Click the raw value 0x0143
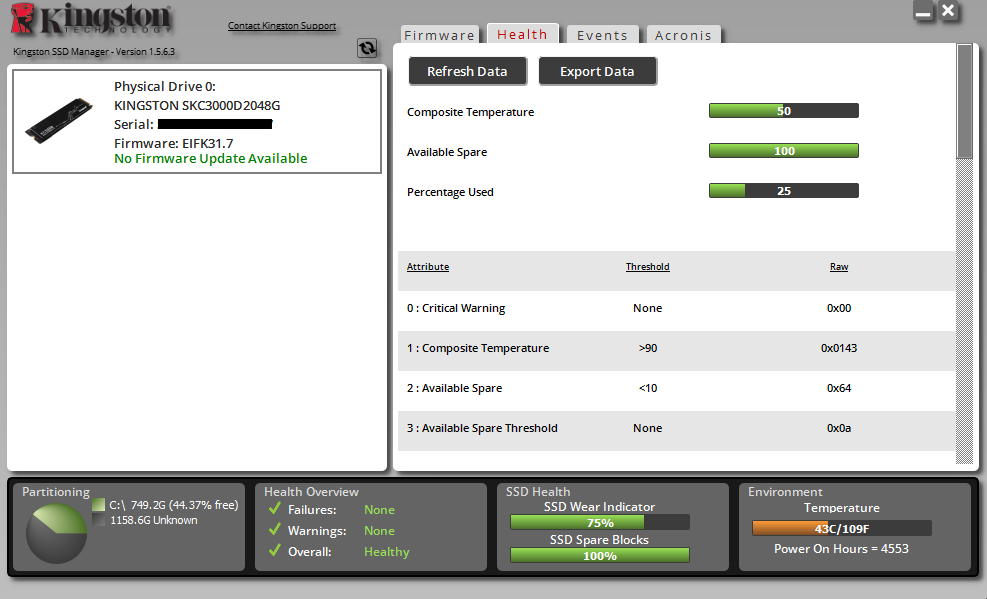The width and height of the screenshot is (987, 599). (x=839, y=348)
